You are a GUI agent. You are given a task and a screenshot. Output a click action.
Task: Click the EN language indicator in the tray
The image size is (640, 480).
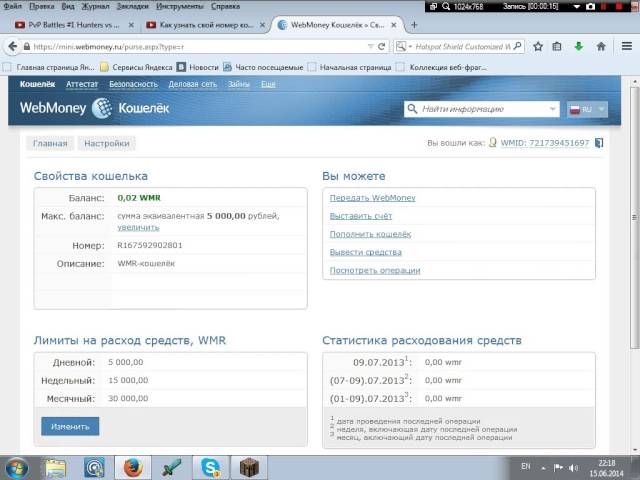click(x=526, y=466)
